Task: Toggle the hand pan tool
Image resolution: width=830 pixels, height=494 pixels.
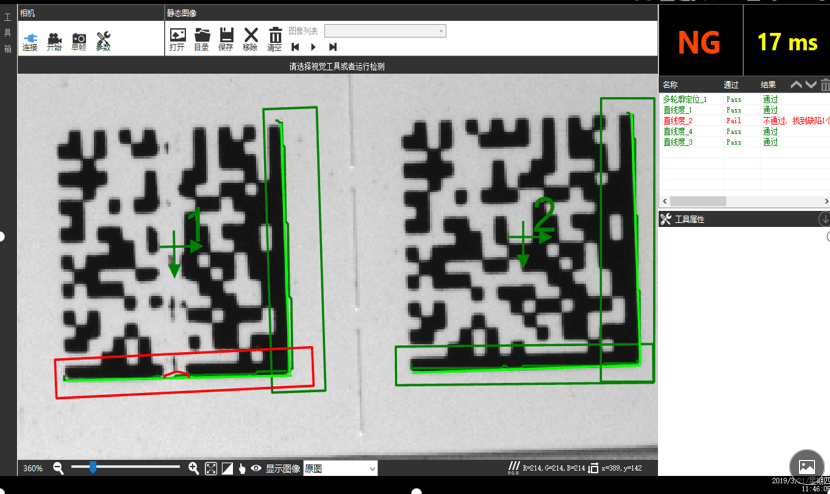Action: tap(242, 468)
